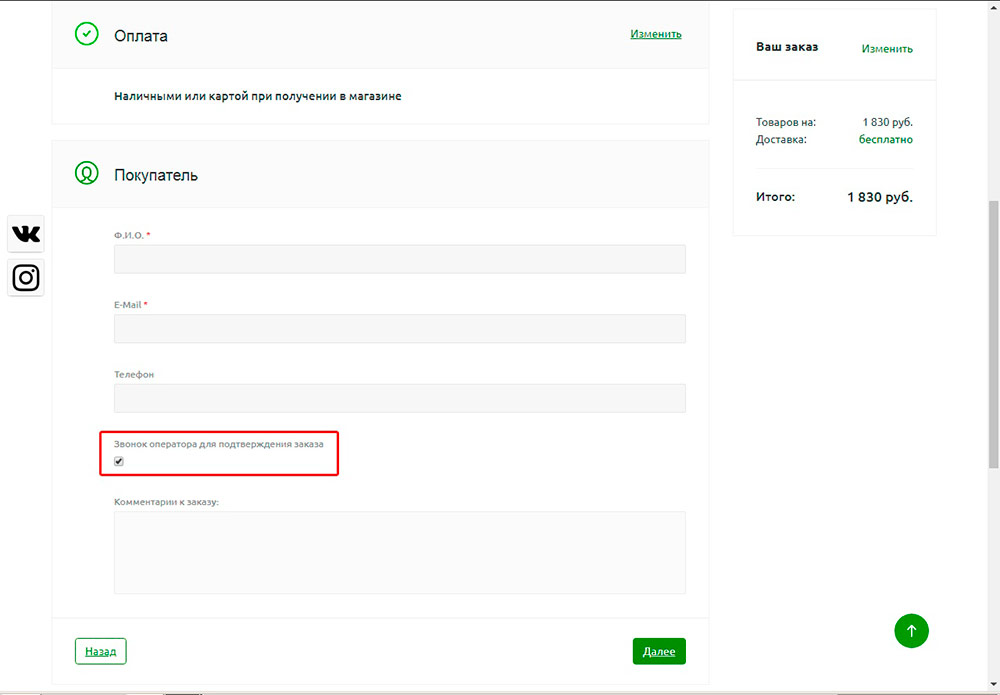Click into the Комментарии к заказу textarea
The height and width of the screenshot is (695, 1000).
point(400,553)
